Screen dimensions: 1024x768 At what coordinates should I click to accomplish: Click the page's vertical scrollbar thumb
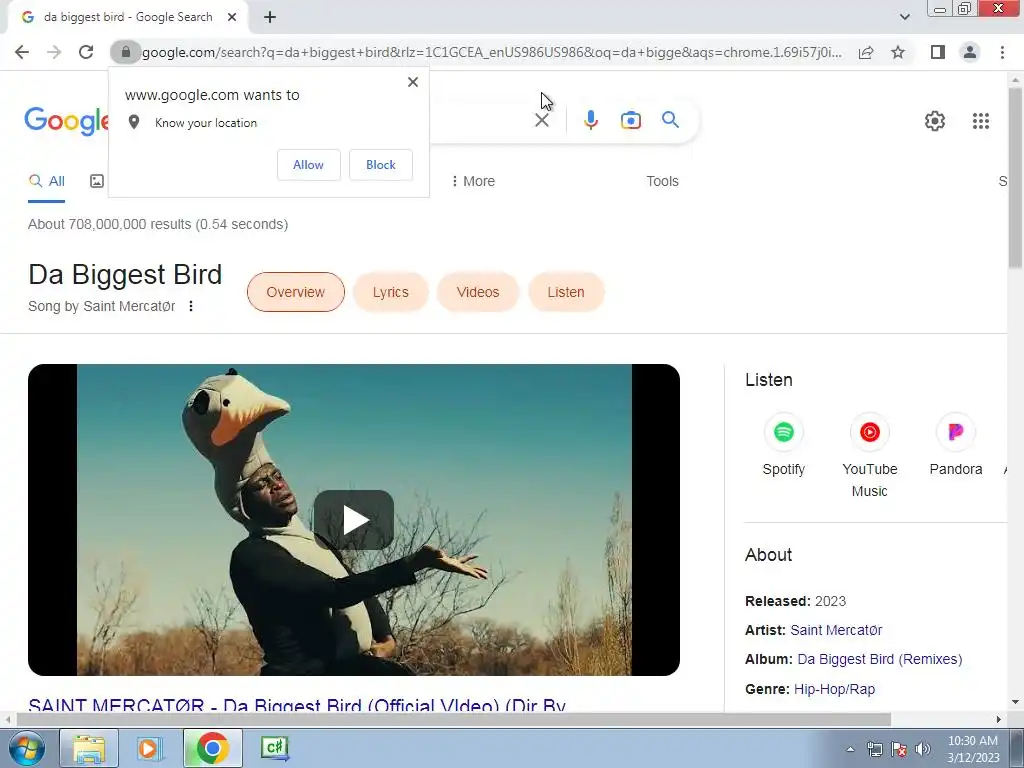tap(1015, 176)
